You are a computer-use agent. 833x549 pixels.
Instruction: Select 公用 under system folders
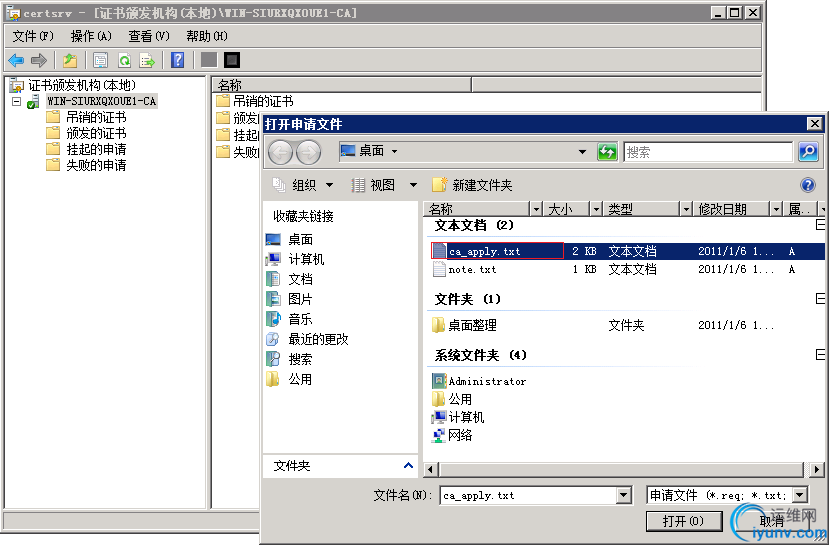(452, 399)
